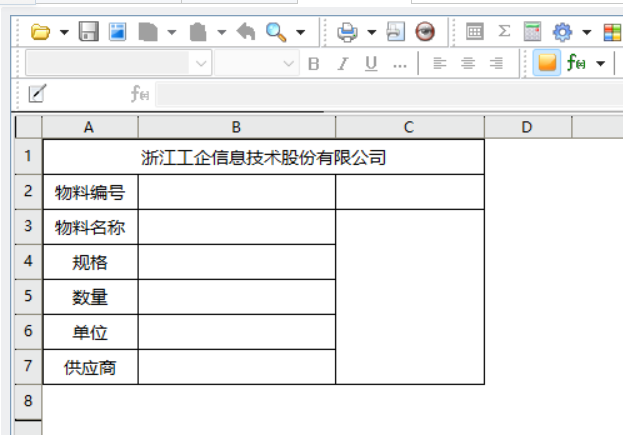Image resolution: width=623 pixels, height=435 pixels.
Task: Open the font size combo box
Action: click(x=257, y=63)
